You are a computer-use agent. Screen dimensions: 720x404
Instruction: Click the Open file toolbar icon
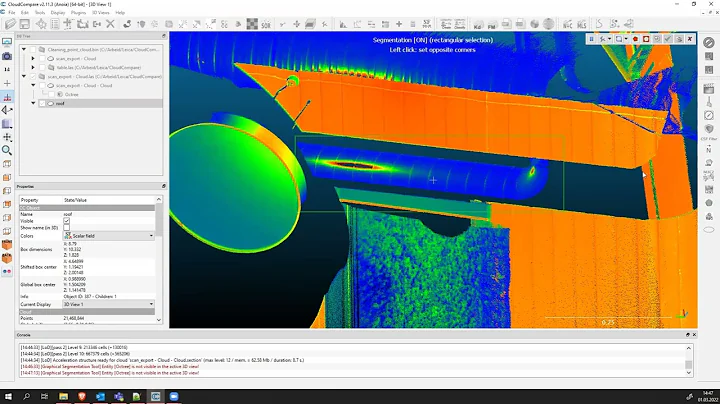click(10, 24)
